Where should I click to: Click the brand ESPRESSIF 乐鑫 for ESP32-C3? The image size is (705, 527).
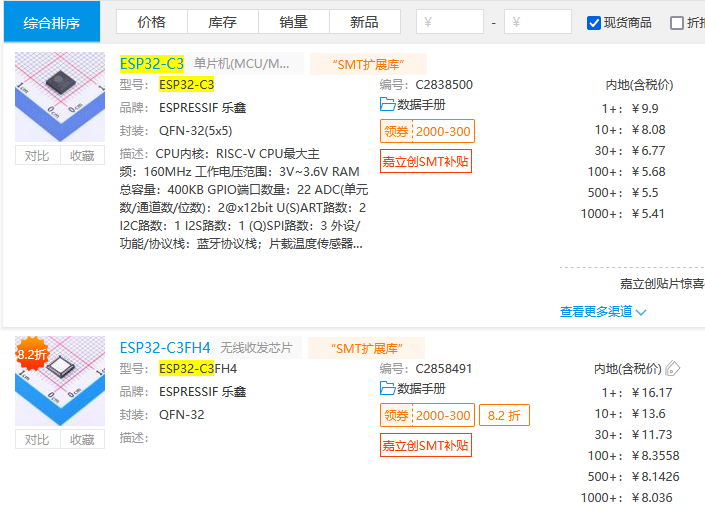(x=203, y=107)
